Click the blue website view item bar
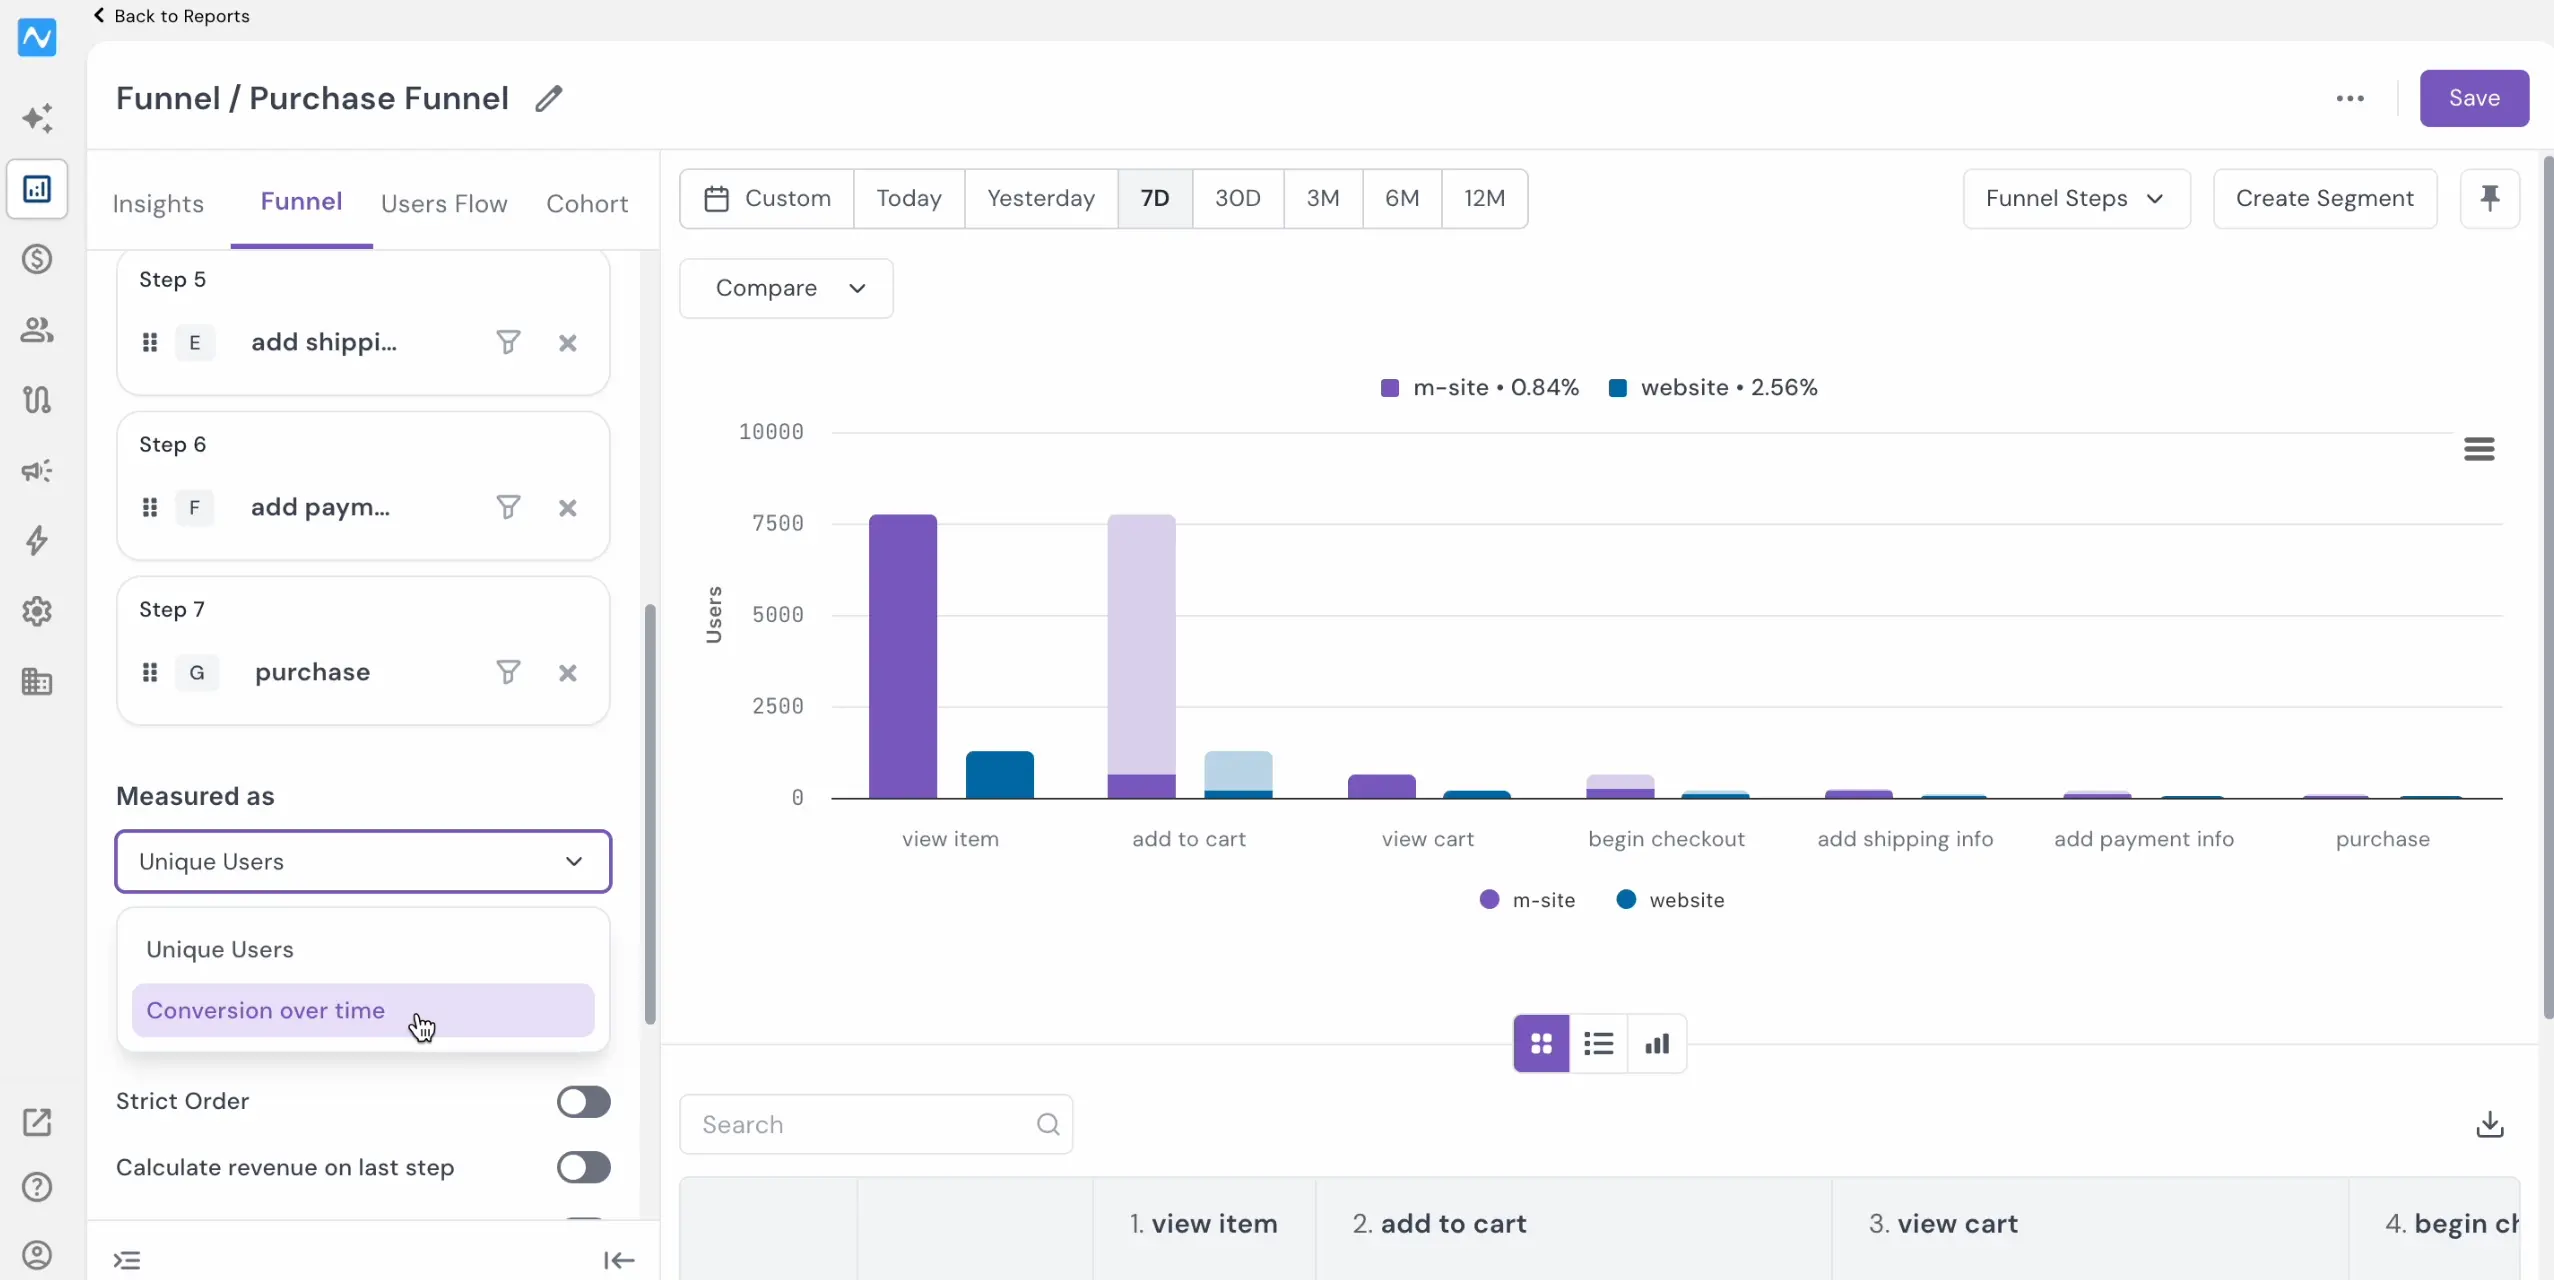Viewport: 2554px width, 1280px height. [999, 775]
